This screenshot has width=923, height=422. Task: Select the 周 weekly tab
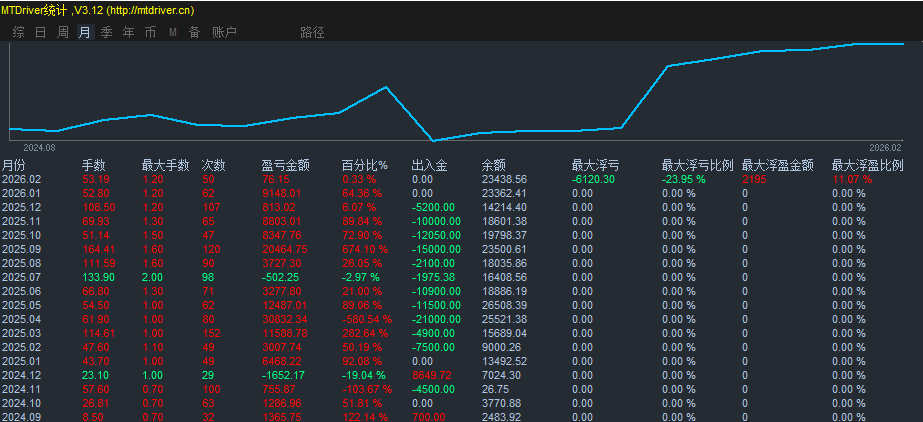click(x=62, y=32)
